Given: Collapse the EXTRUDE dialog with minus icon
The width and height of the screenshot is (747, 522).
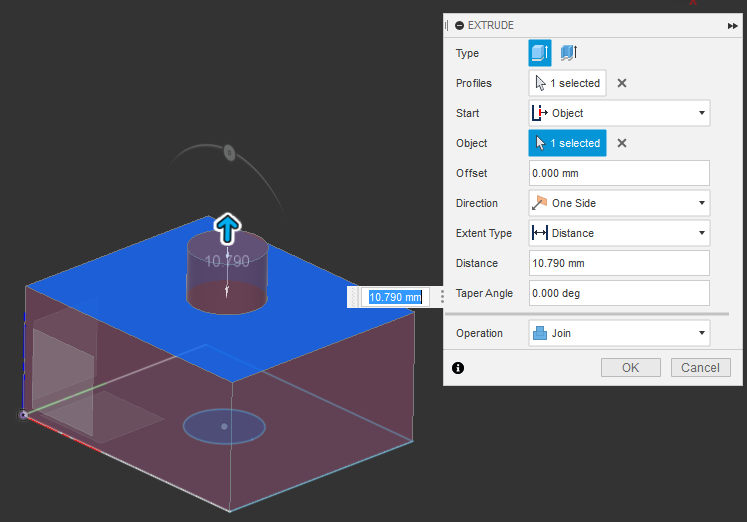Looking at the screenshot, I should click(459, 26).
